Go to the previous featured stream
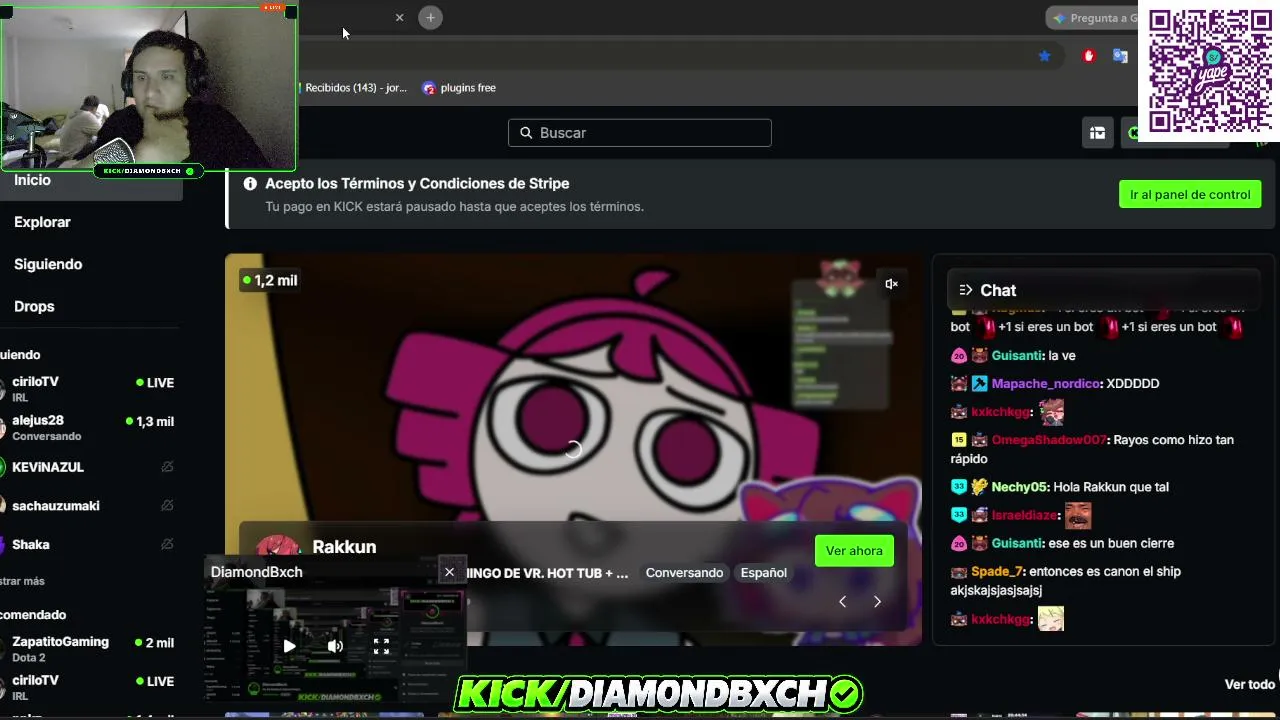The width and height of the screenshot is (1280, 720). coord(842,601)
